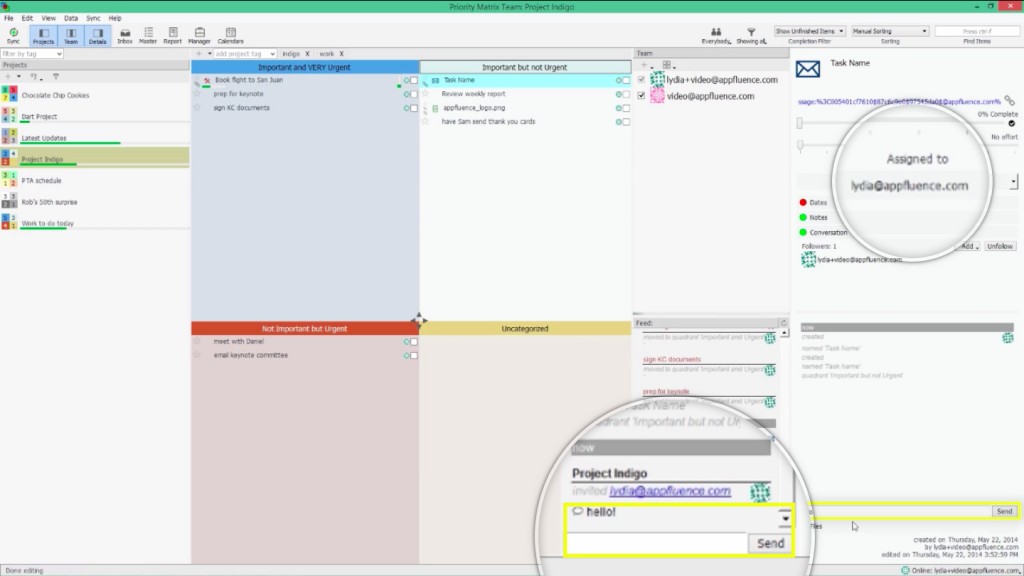Screen dimensions: 1024x576
Task: Check off 'Review weekly report' task
Action: point(626,94)
